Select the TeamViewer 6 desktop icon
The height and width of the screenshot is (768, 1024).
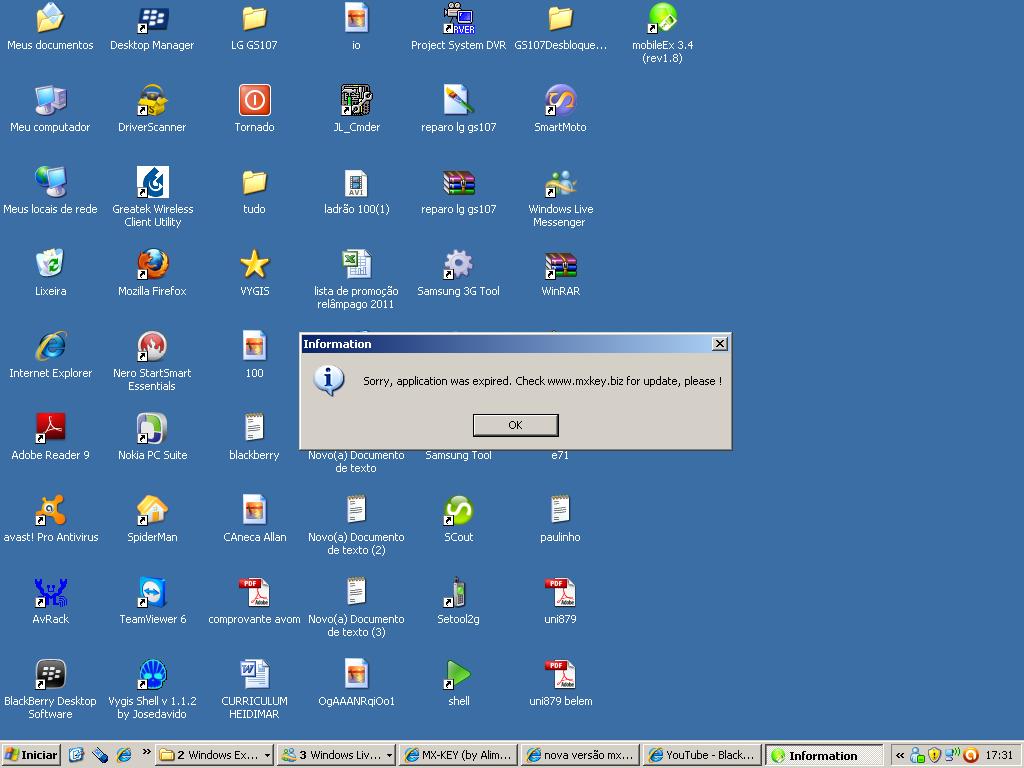coord(152,594)
